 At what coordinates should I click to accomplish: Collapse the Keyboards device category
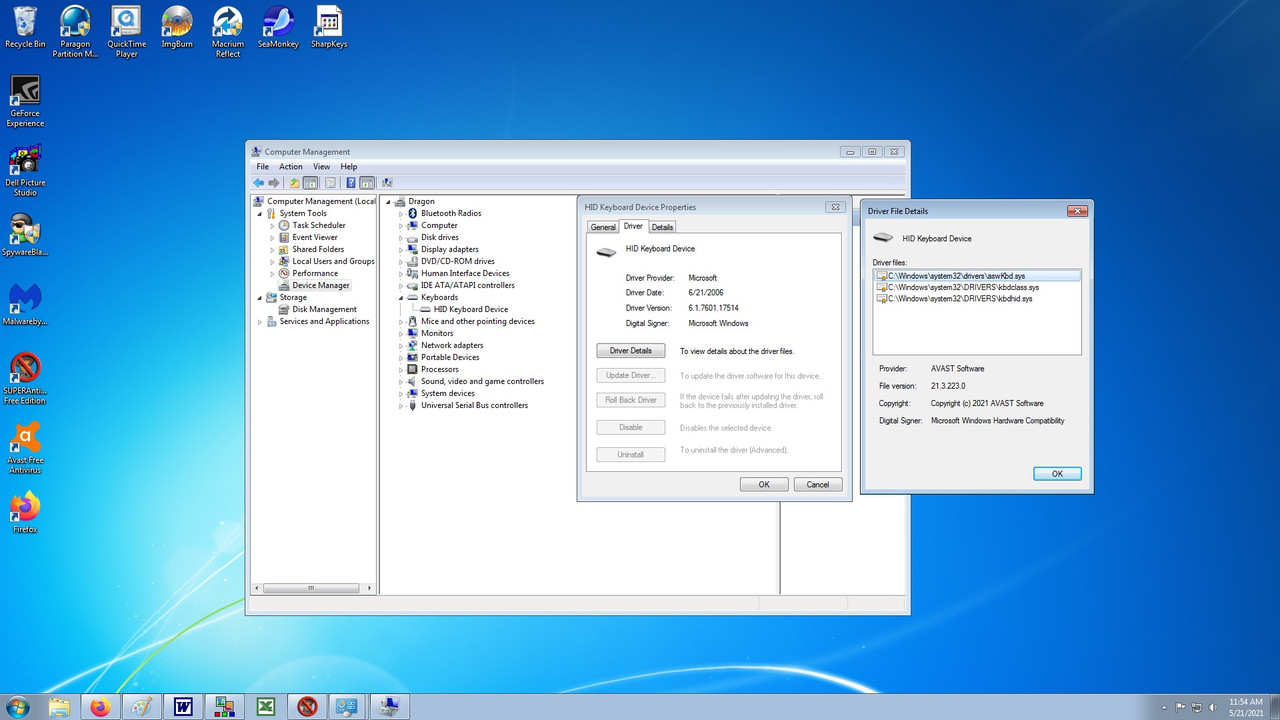[401, 297]
